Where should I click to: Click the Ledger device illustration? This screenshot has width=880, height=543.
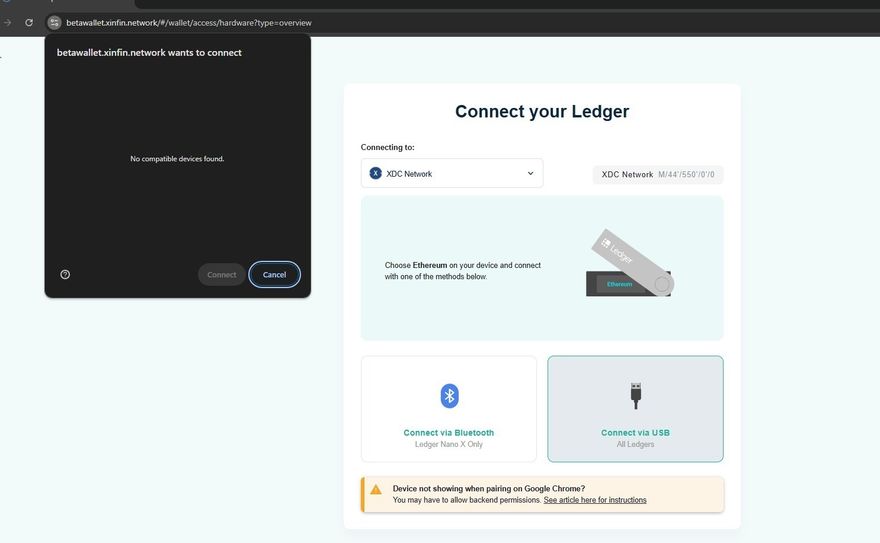[629, 265]
